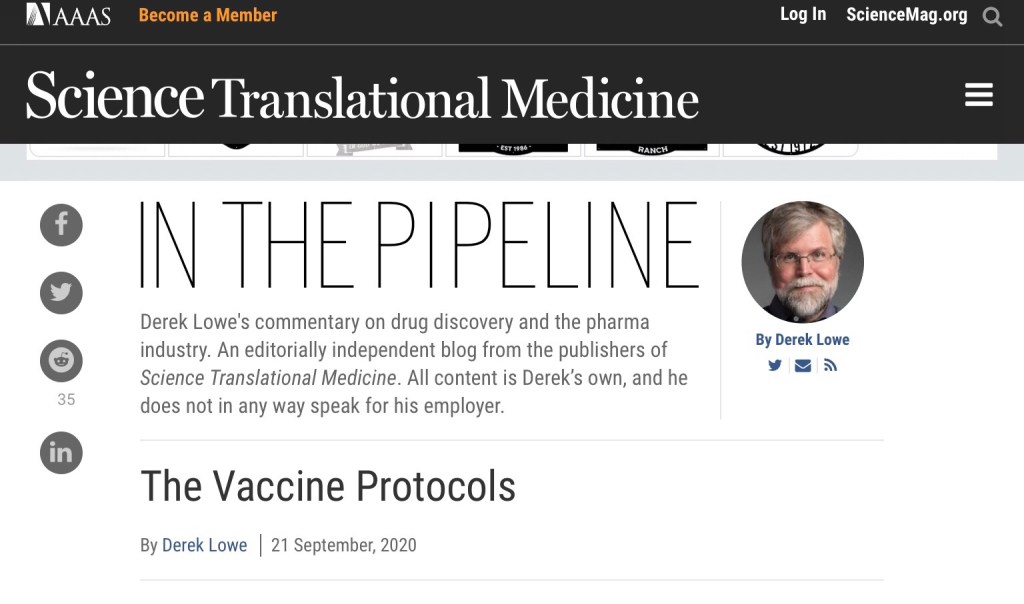Screen dimensions: 1024x604
Task: Click the author's portrait photo
Action: 802,261
